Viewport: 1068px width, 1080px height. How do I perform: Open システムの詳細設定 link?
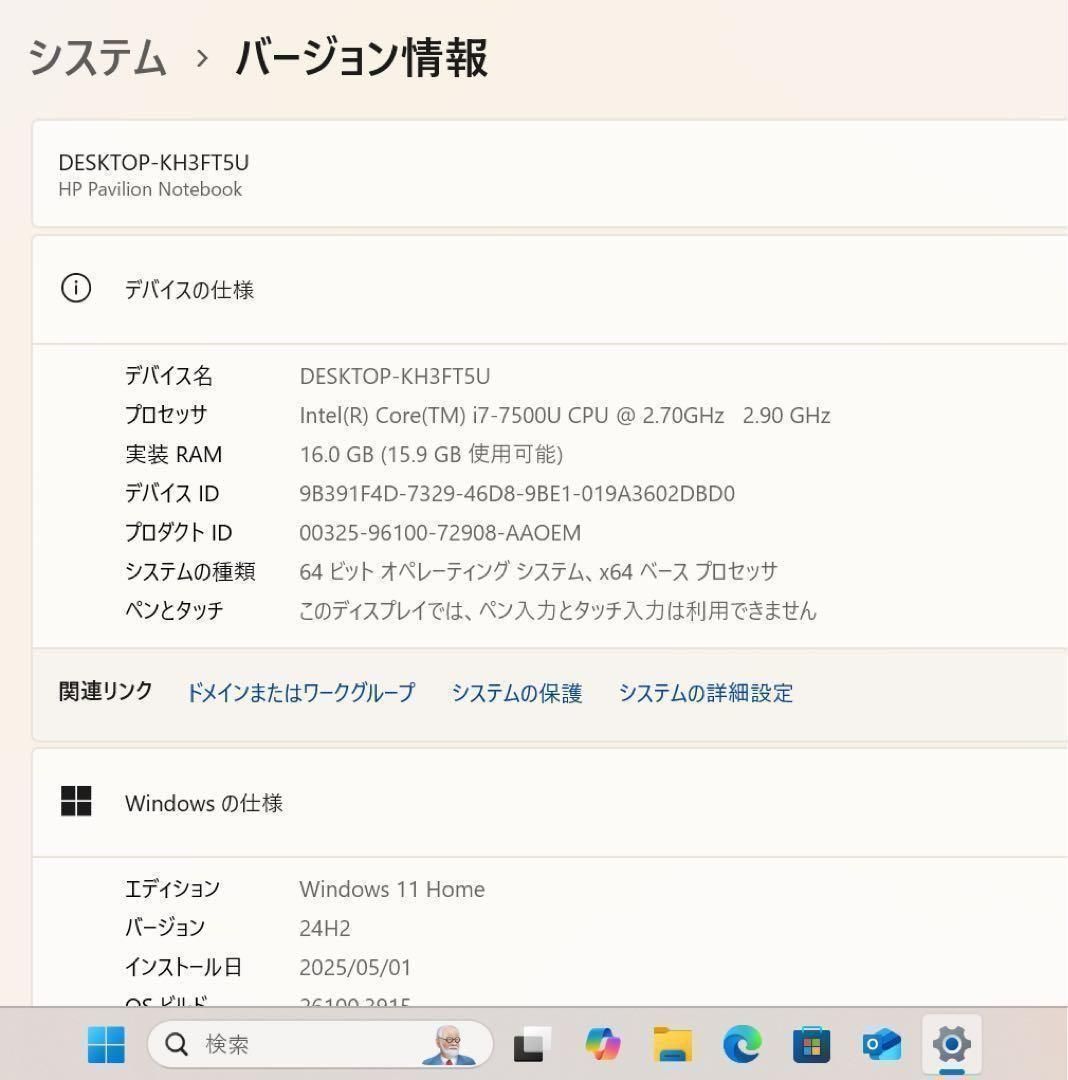[707, 692]
